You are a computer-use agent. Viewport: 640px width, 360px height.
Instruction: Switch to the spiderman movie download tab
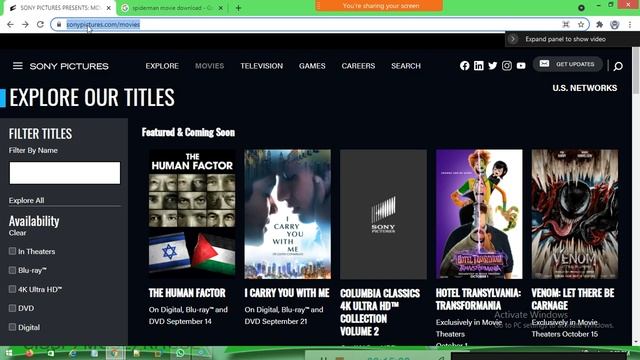pos(171,8)
